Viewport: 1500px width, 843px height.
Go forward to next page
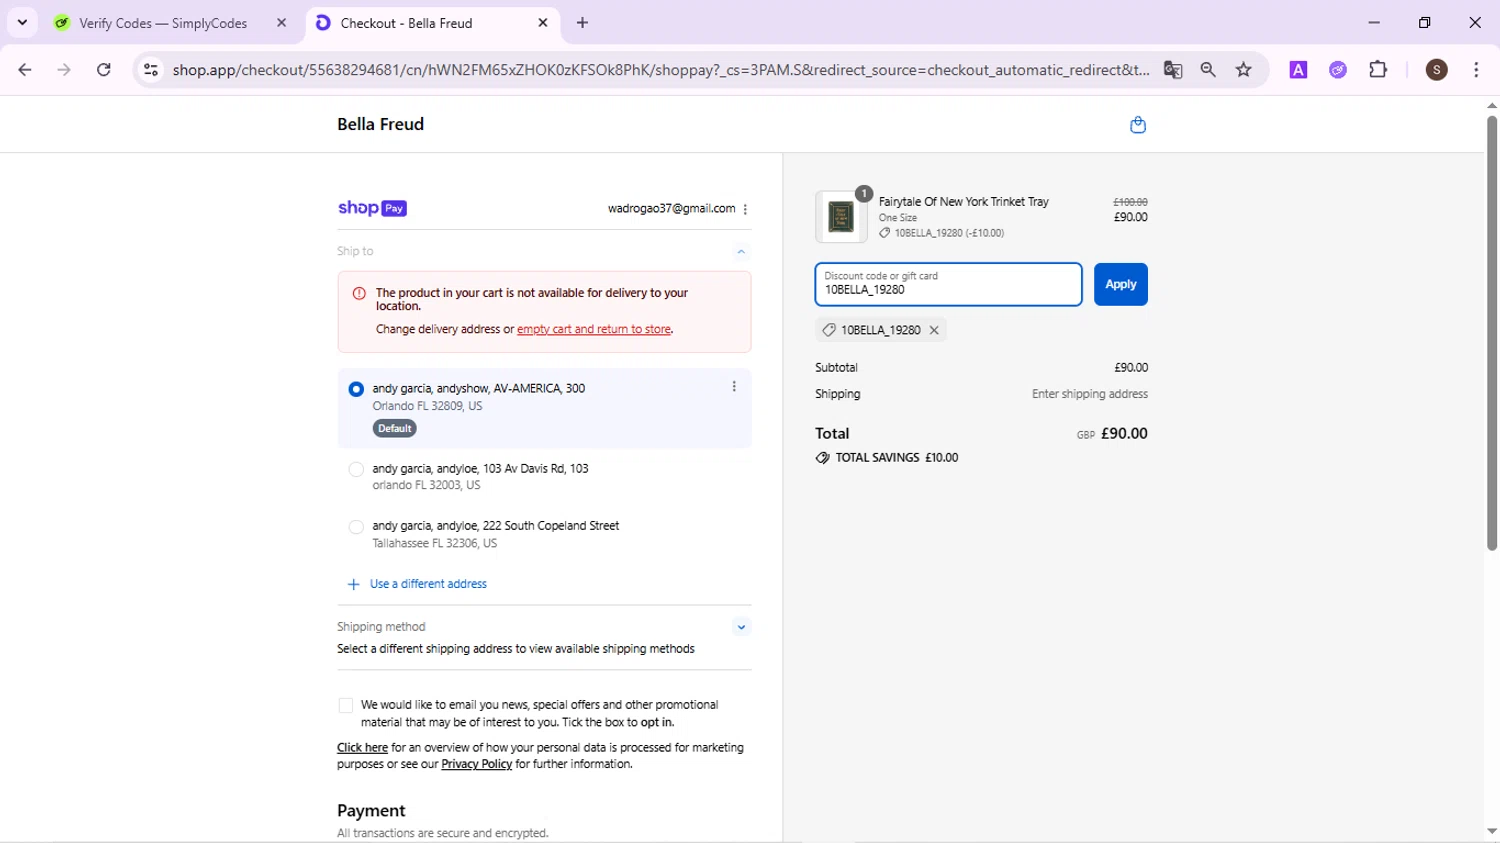click(x=64, y=70)
